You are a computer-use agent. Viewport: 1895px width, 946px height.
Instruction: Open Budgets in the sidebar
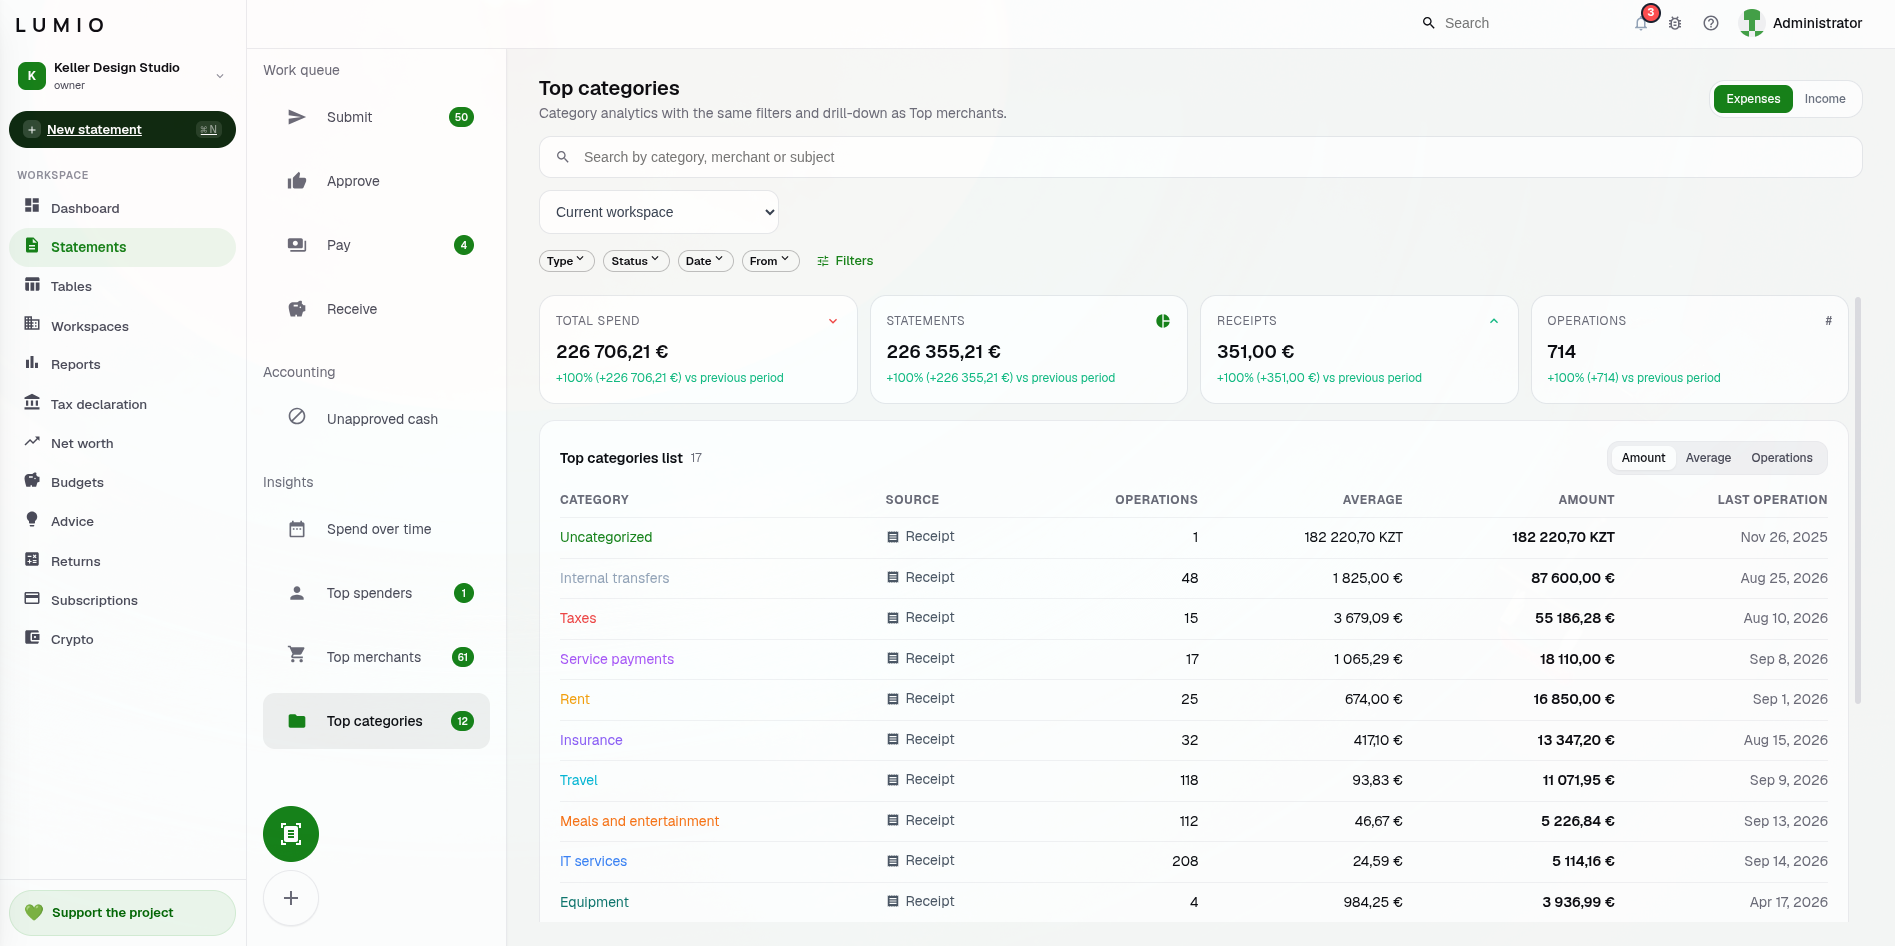[x=123, y=482]
